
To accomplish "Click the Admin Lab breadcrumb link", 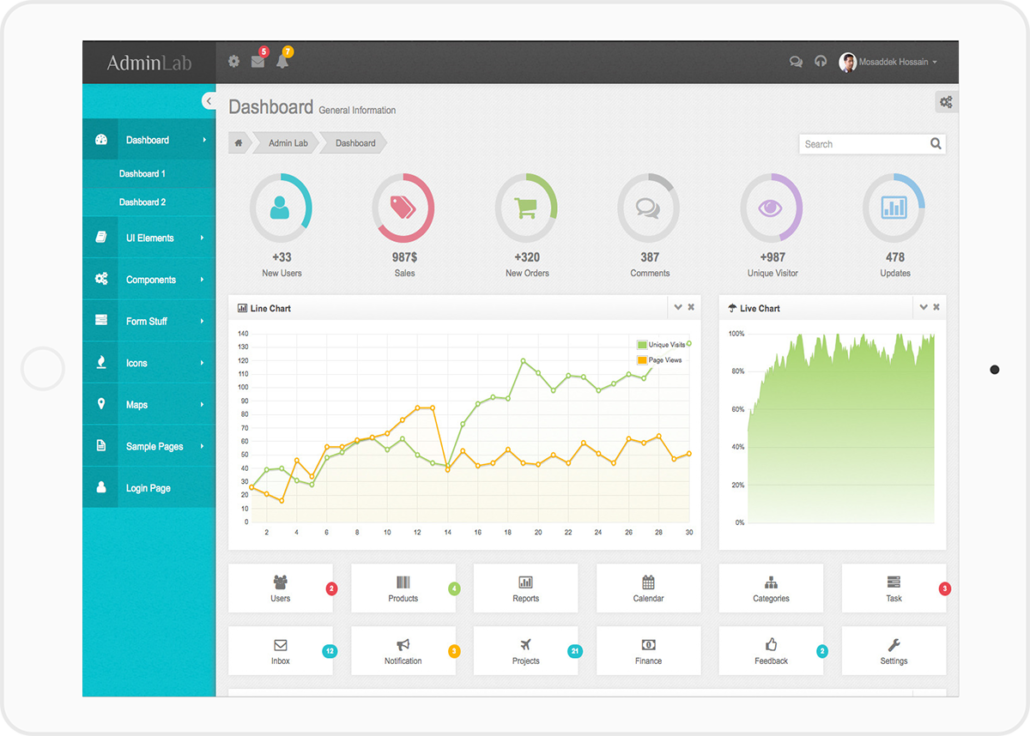I will (288, 144).
